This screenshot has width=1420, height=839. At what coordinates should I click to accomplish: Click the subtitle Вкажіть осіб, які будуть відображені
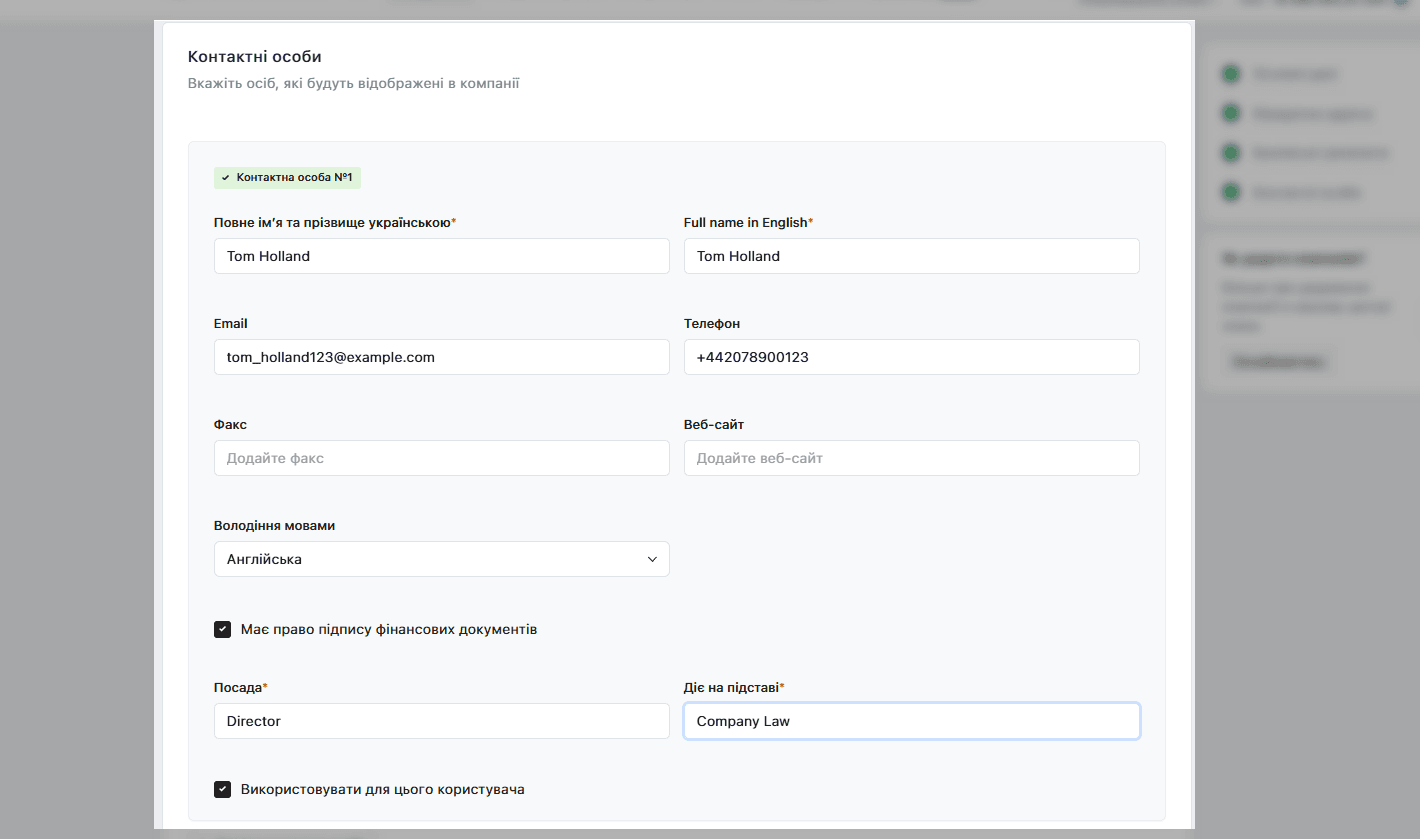[x=353, y=83]
